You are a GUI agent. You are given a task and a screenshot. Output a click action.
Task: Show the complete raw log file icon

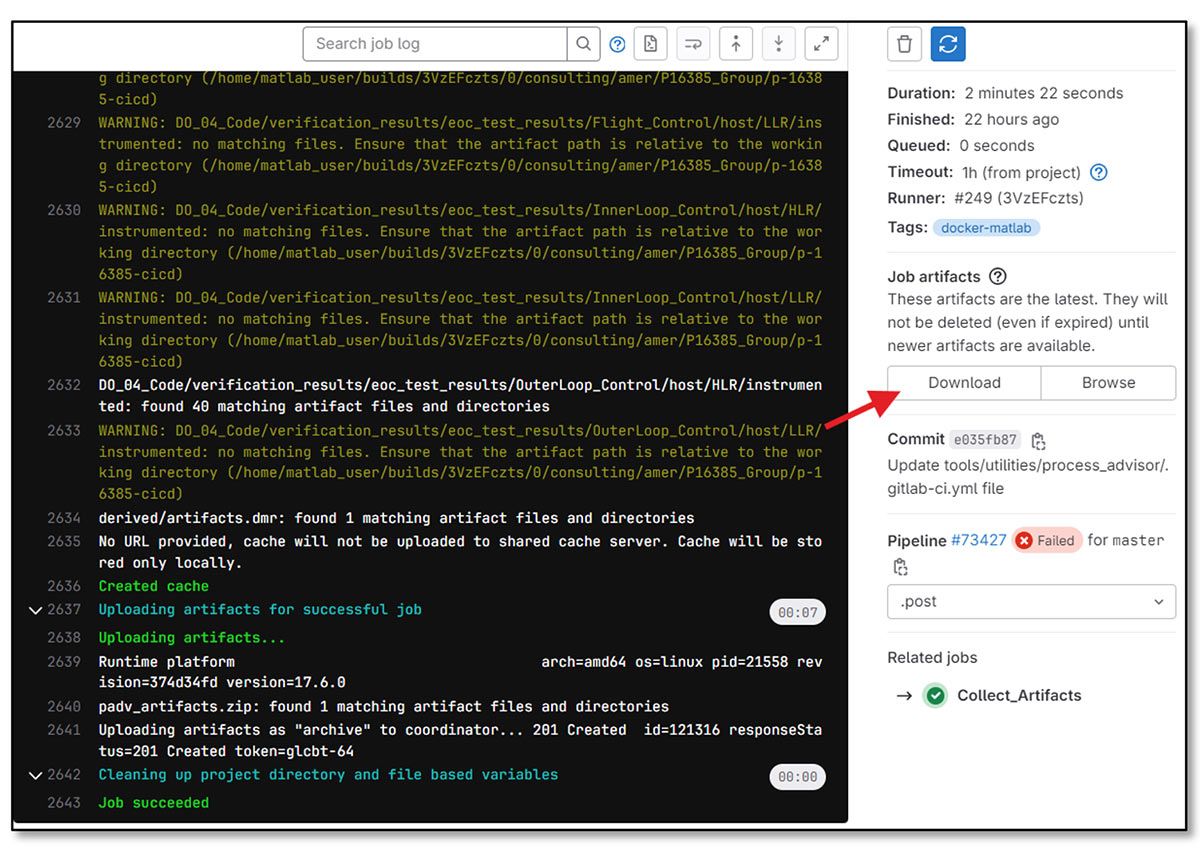point(651,44)
